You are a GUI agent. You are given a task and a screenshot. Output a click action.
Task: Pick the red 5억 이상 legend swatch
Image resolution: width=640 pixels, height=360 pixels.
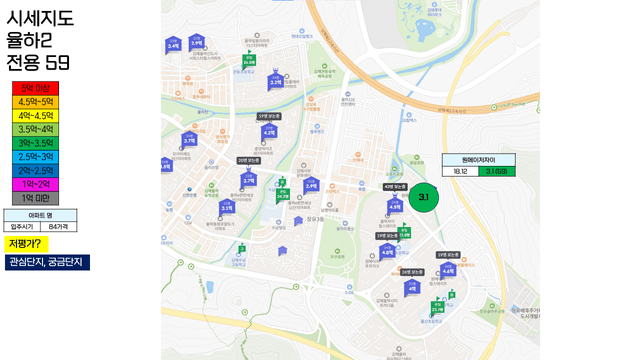point(36,88)
